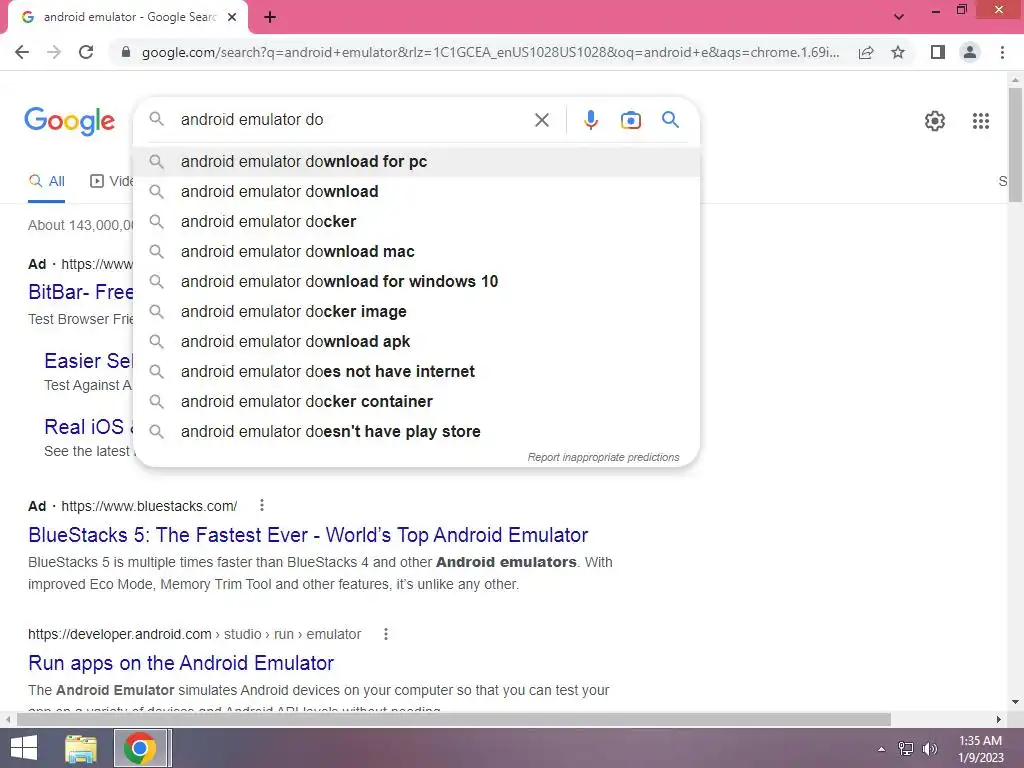The height and width of the screenshot is (768, 1024).
Task: Open the taskbar clock and date
Action: (x=980, y=749)
